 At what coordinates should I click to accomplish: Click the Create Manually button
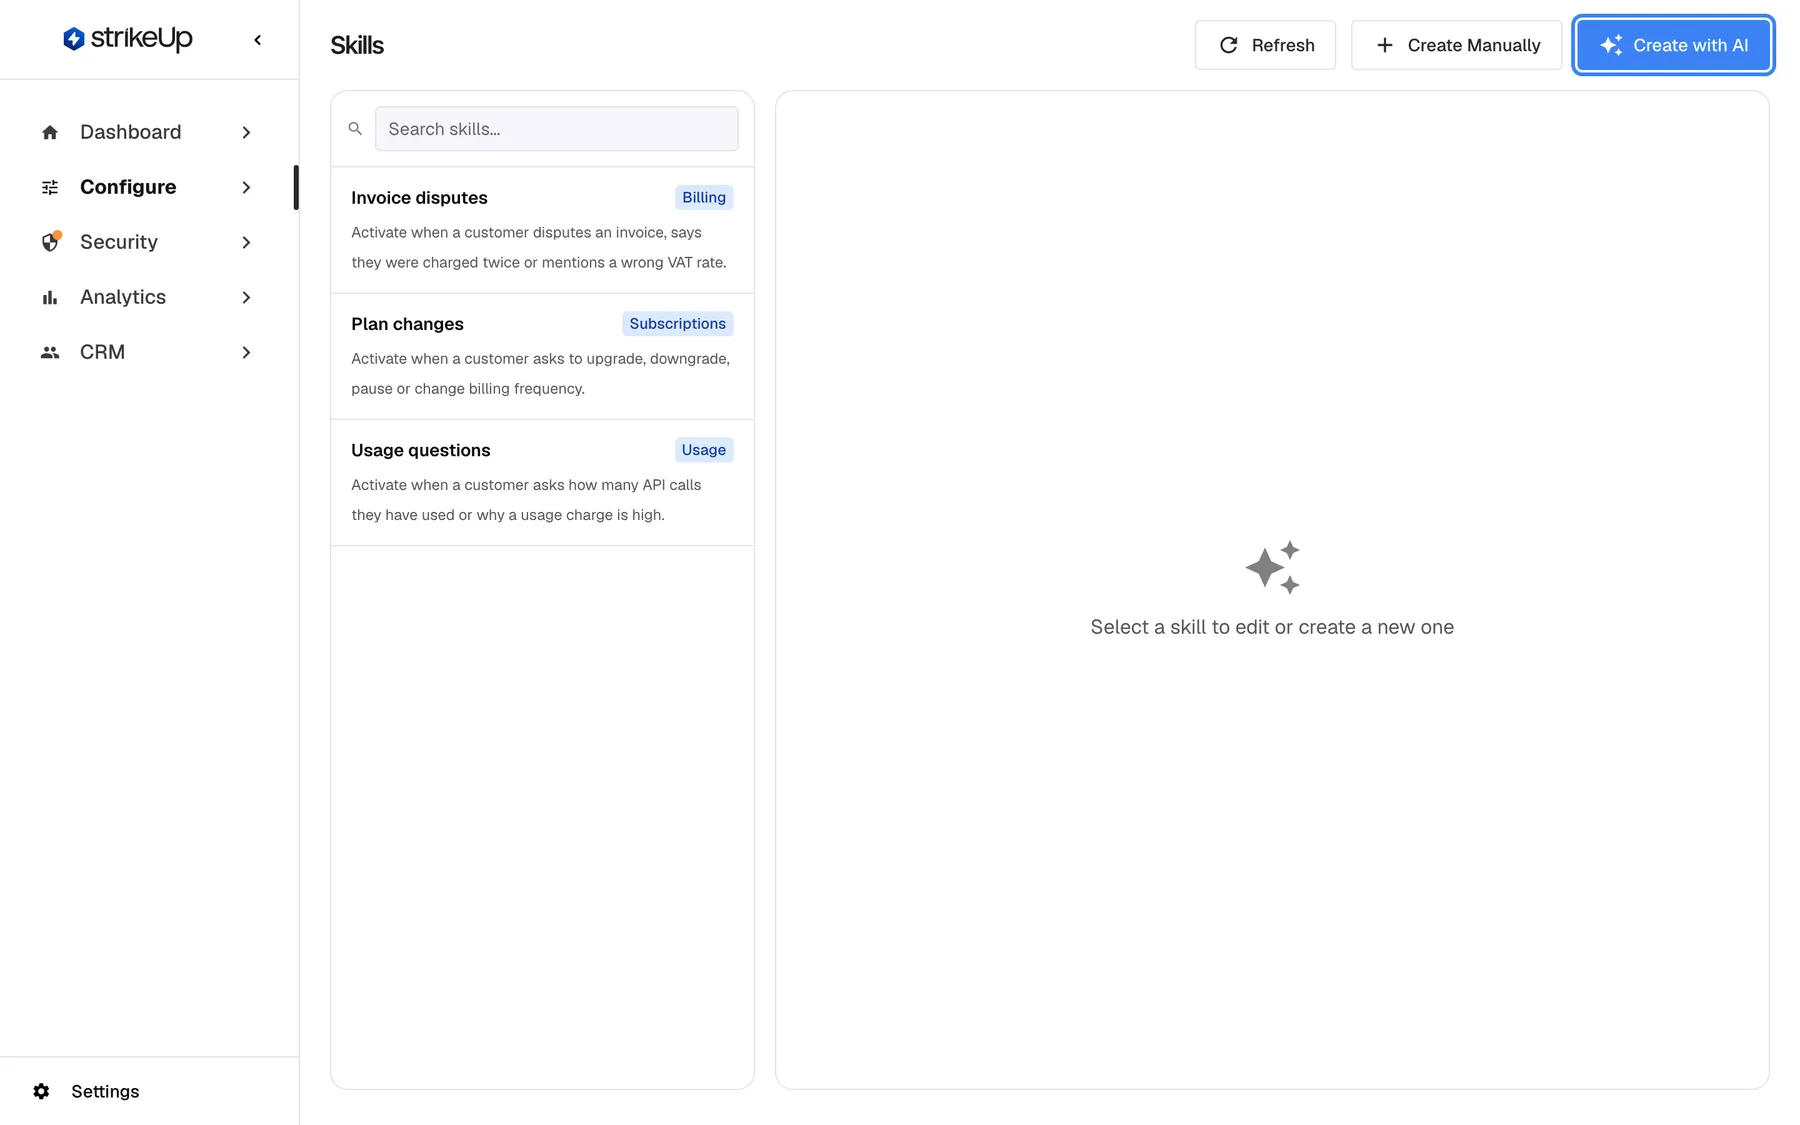click(x=1456, y=45)
